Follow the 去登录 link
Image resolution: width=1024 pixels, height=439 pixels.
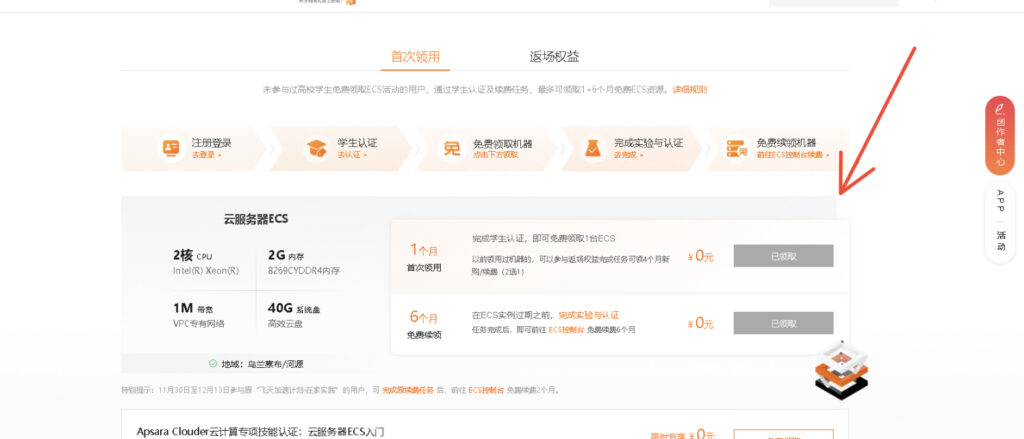(206, 155)
